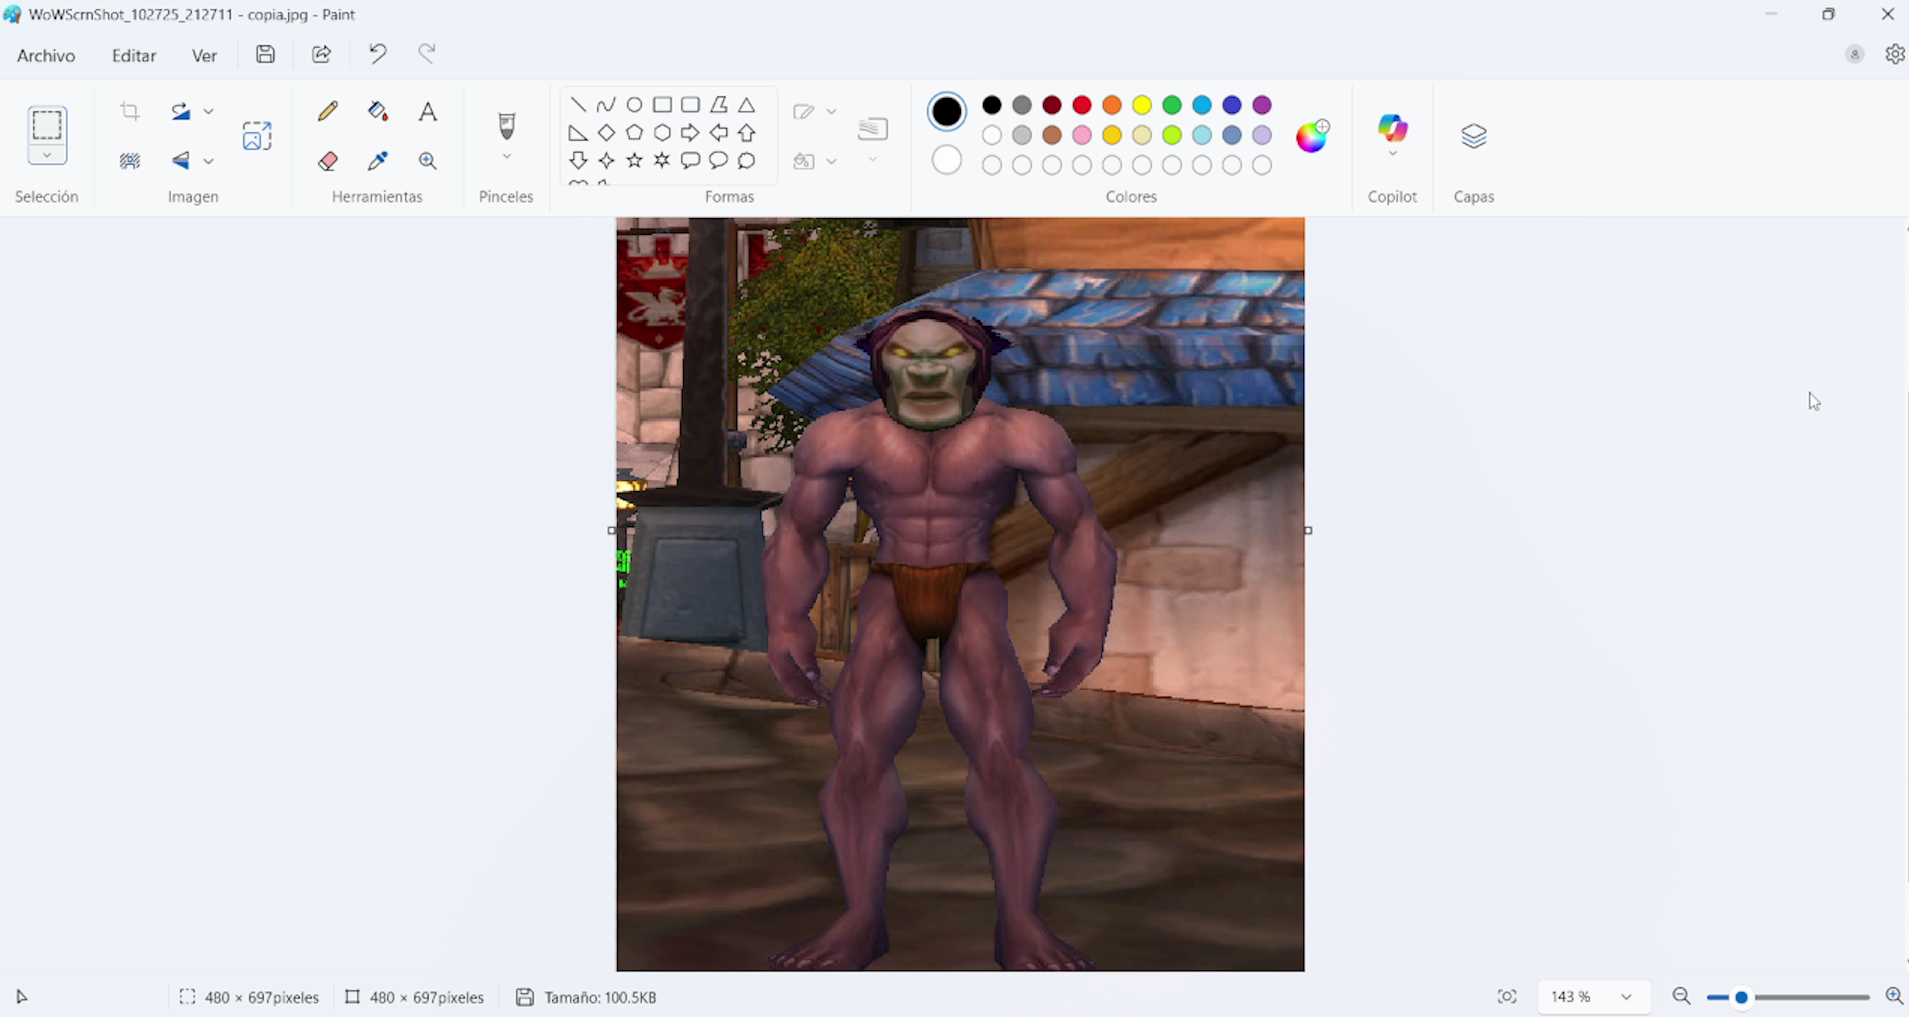Open the user account icon
This screenshot has height=1017, width=1909.
click(x=1855, y=54)
